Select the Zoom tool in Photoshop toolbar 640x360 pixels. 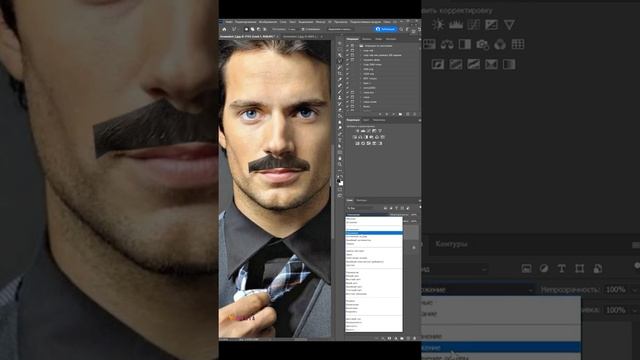340,164
